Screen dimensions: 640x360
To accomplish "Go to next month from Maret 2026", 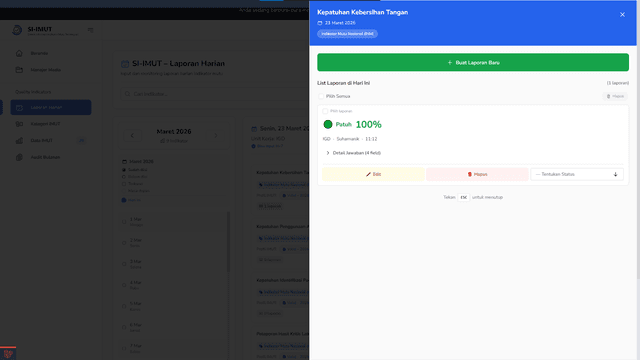I will pos(216,136).
